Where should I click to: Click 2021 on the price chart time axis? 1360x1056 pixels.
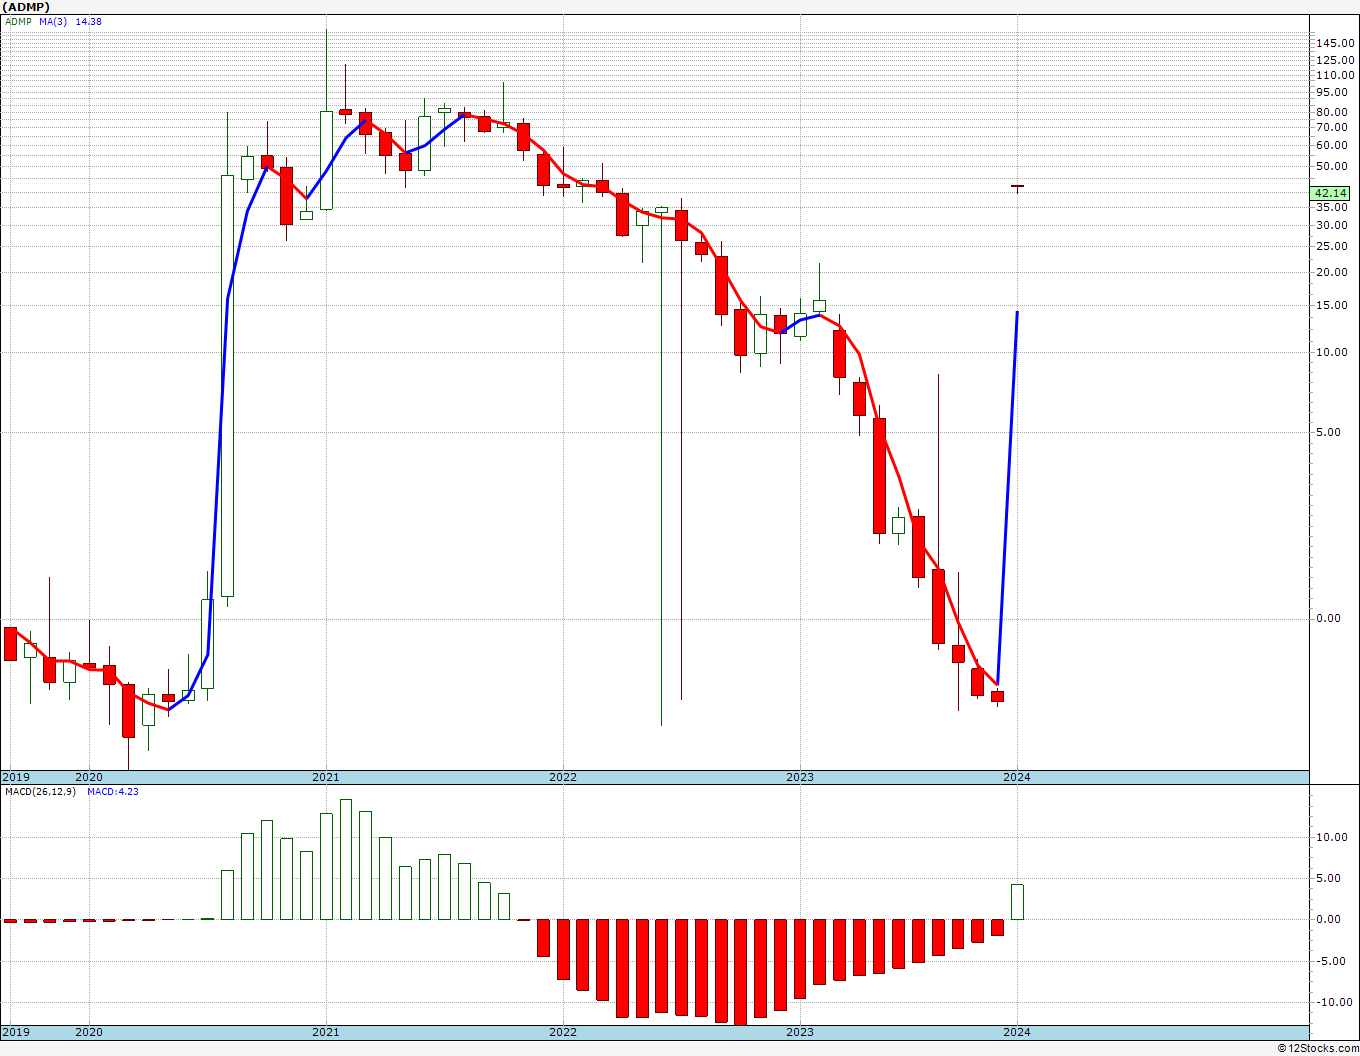pos(326,777)
